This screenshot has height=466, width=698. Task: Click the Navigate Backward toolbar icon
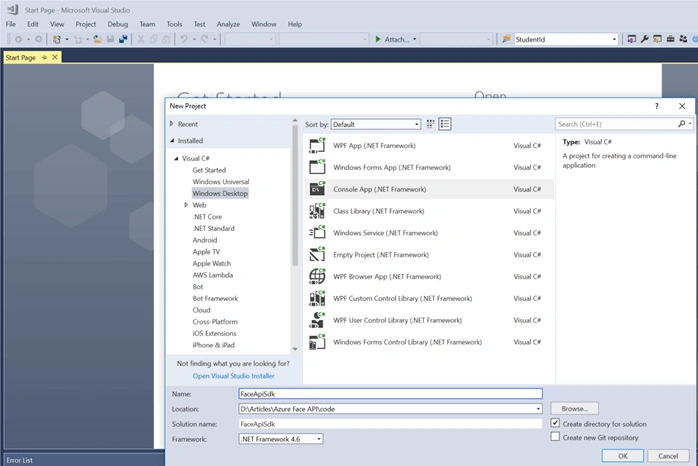(18, 39)
